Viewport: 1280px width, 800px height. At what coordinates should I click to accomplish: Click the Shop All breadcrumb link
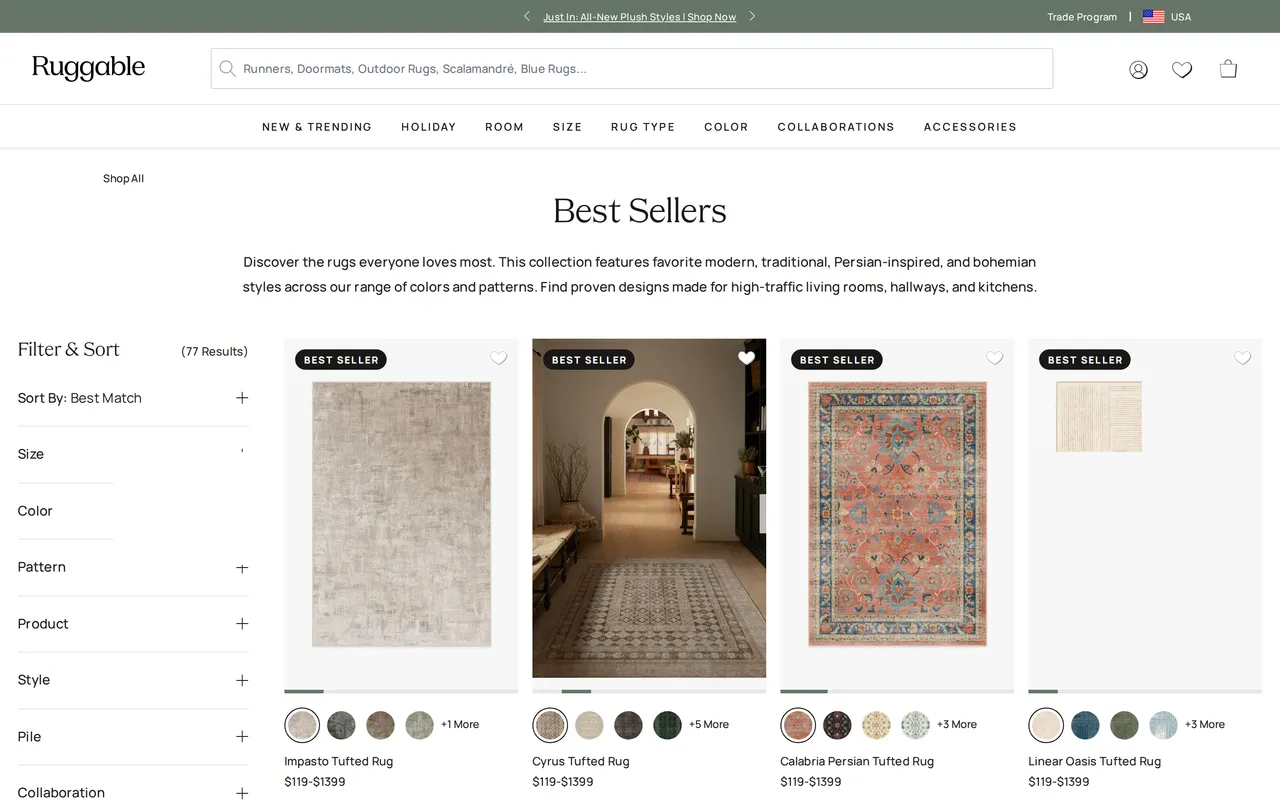123,179
